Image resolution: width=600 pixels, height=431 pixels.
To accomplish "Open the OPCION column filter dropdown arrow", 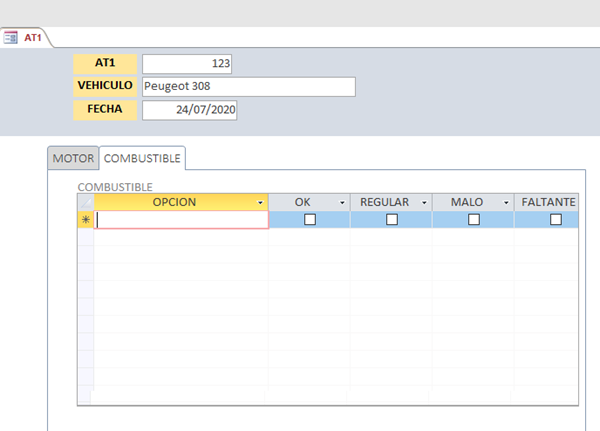I will [x=260, y=202].
